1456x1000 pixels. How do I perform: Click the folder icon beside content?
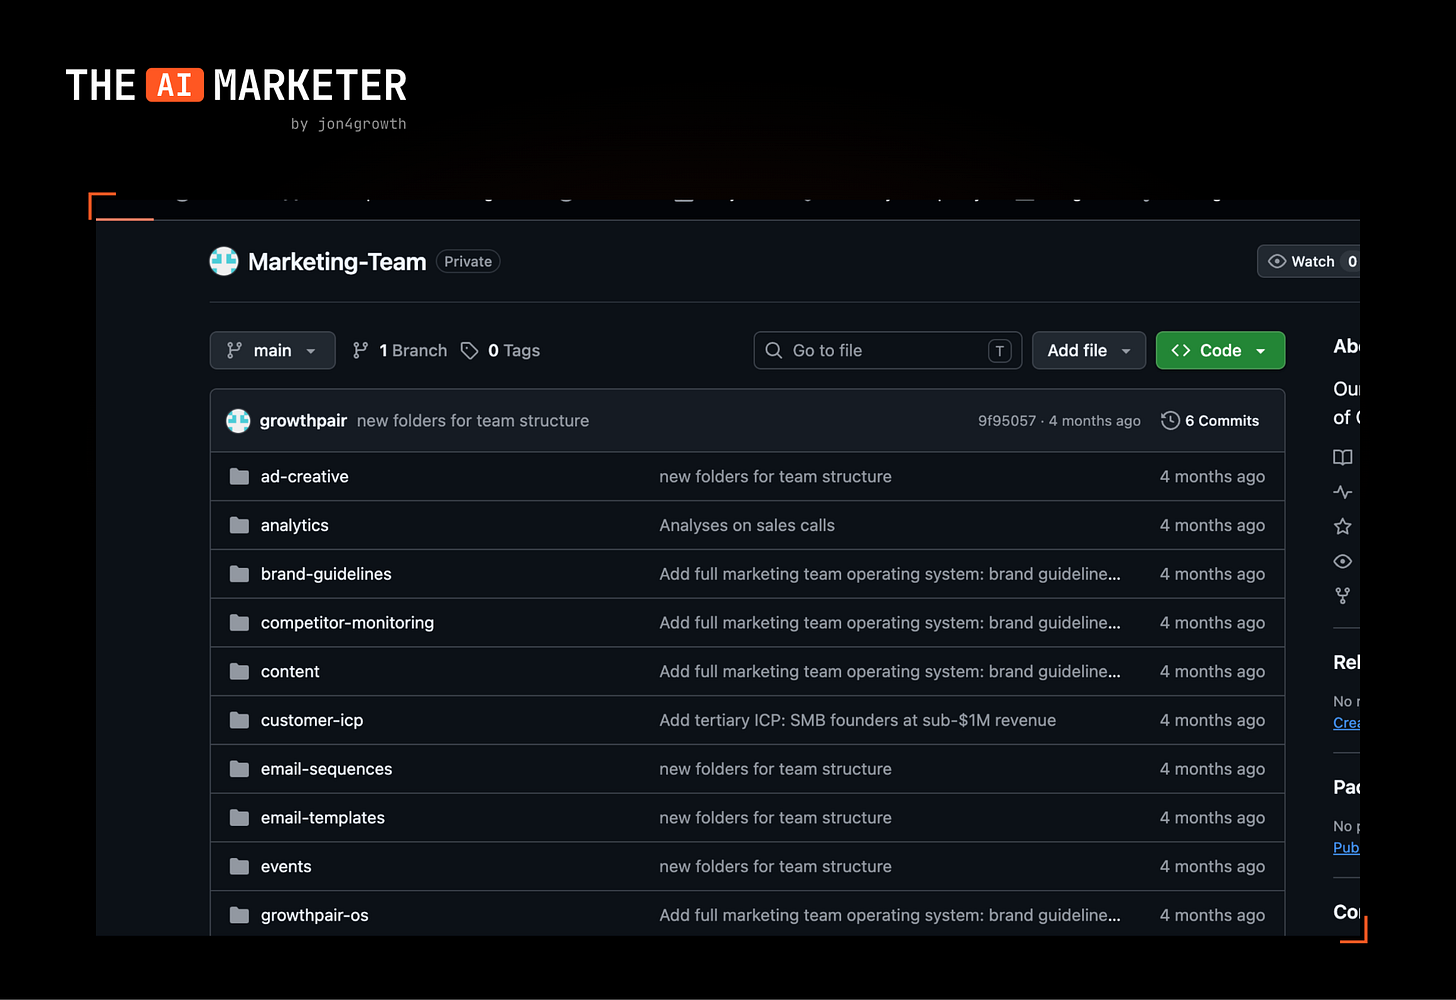pyautogui.click(x=239, y=671)
